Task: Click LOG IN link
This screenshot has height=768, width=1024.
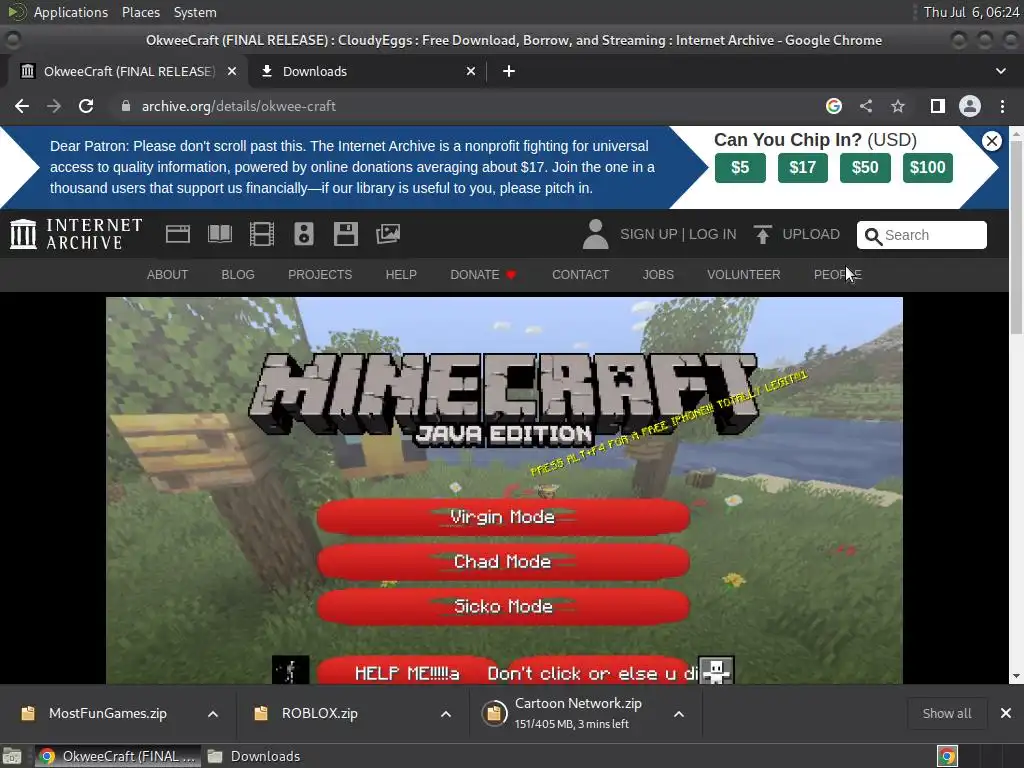Action: (x=712, y=234)
